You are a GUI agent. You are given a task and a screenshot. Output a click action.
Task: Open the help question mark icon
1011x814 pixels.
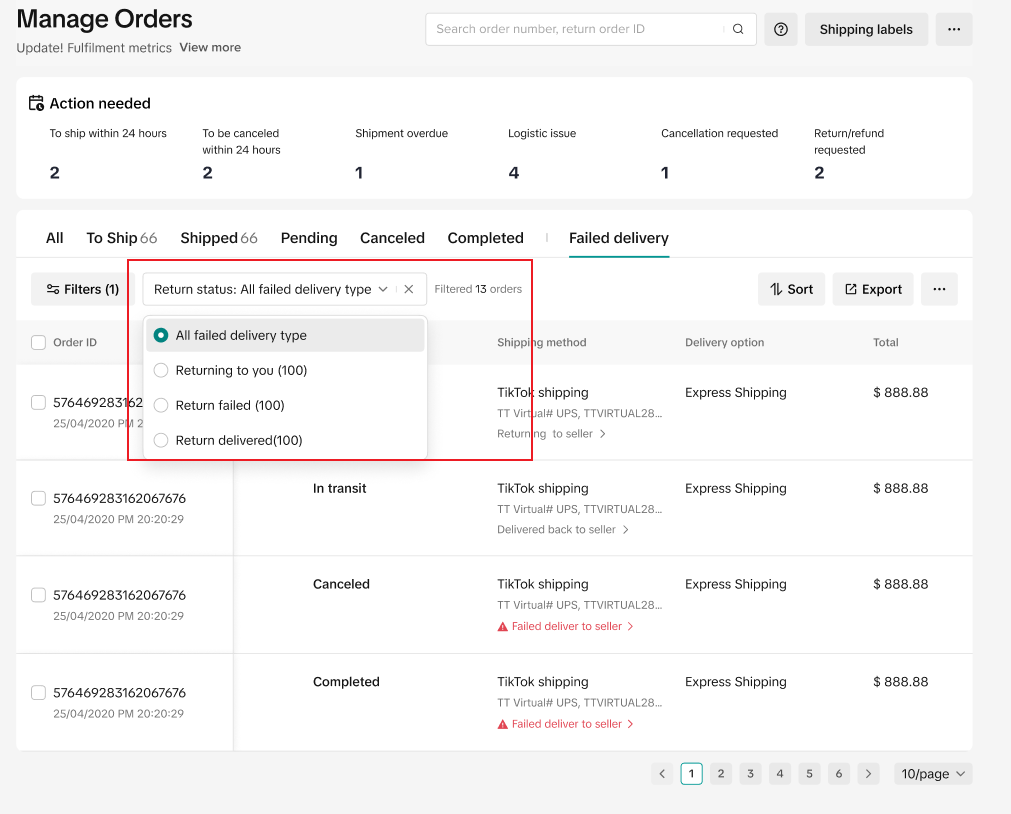pyautogui.click(x=781, y=29)
